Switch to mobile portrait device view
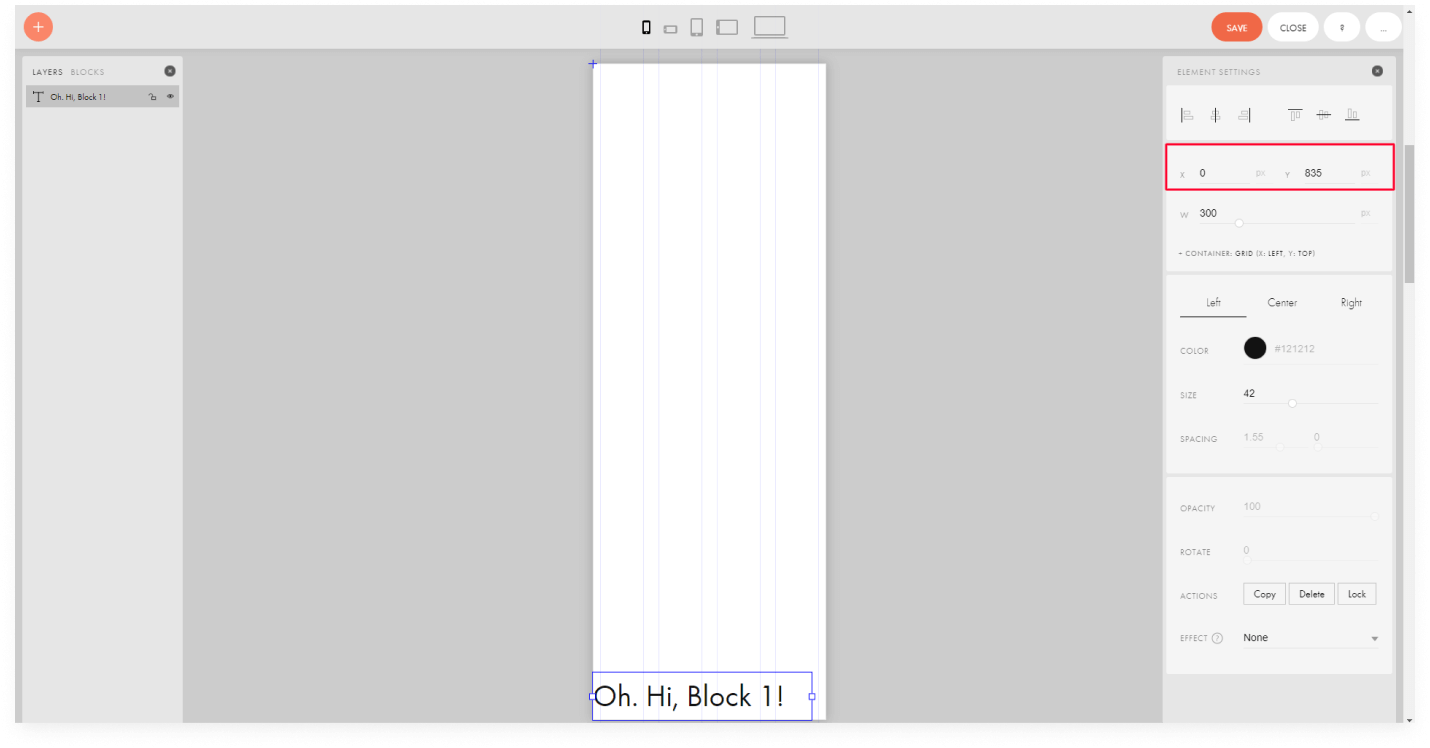1430x748 pixels. point(646,28)
